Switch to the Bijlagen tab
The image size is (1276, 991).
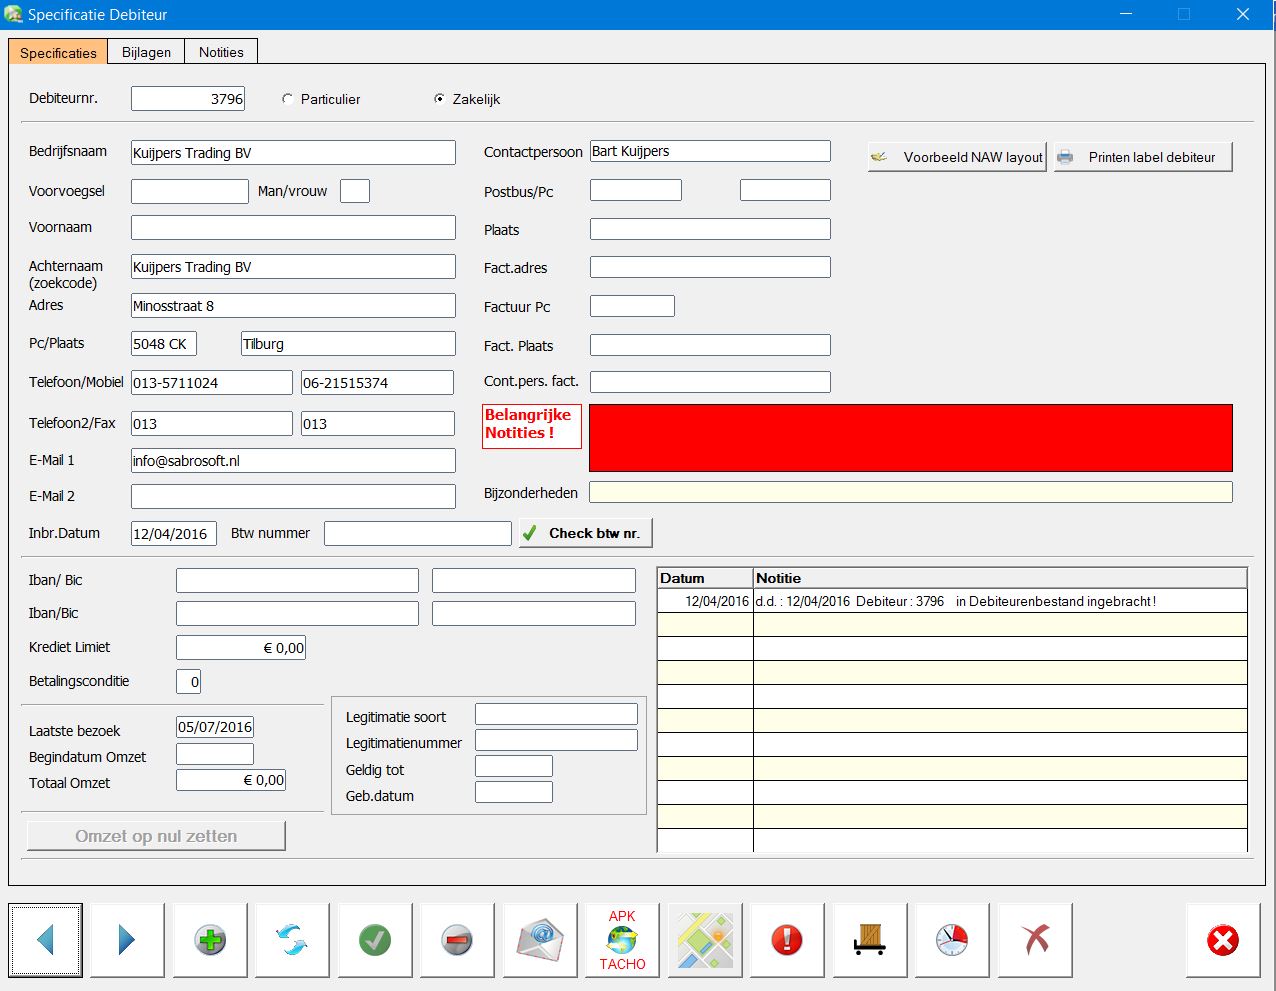click(x=146, y=52)
